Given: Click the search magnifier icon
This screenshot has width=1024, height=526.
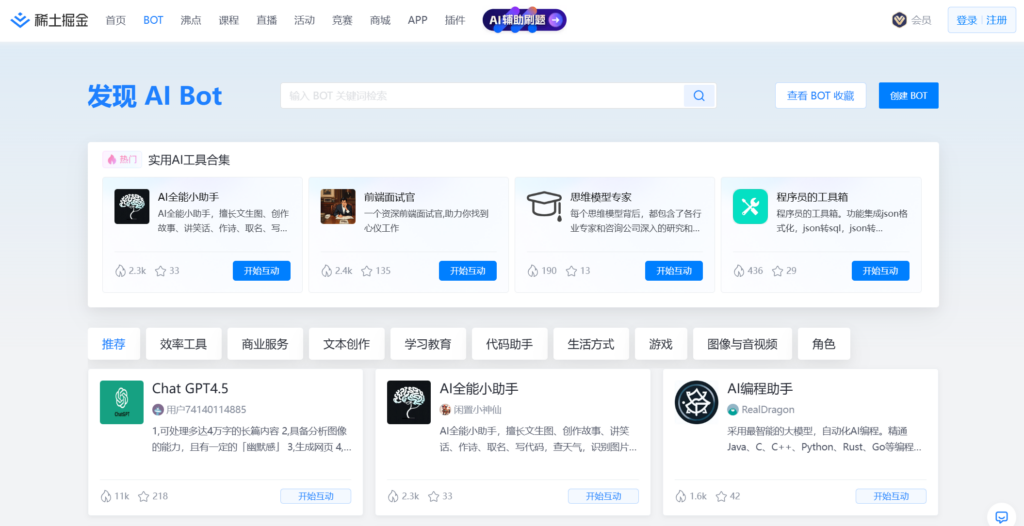Looking at the screenshot, I should [x=699, y=96].
